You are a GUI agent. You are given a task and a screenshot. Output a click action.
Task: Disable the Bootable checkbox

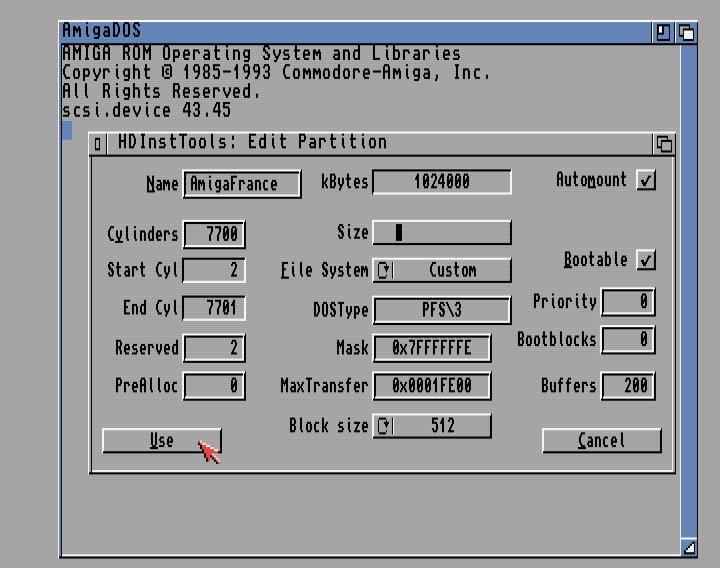tap(647, 260)
